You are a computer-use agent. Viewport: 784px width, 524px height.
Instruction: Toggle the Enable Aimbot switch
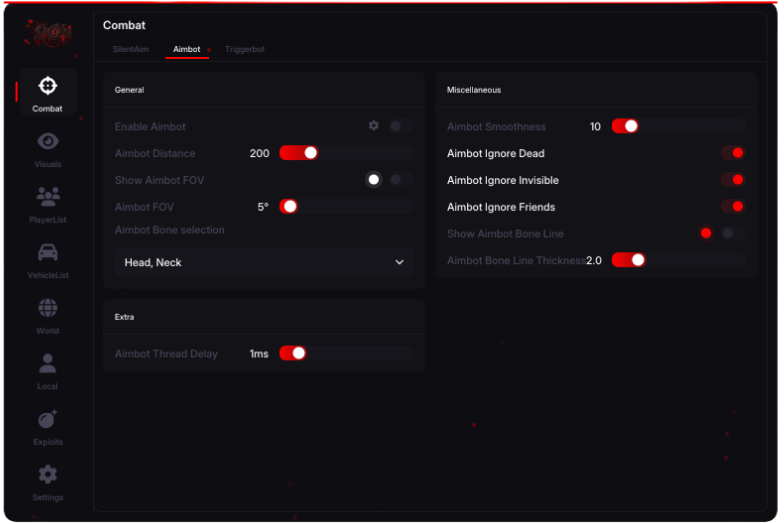pos(401,126)
